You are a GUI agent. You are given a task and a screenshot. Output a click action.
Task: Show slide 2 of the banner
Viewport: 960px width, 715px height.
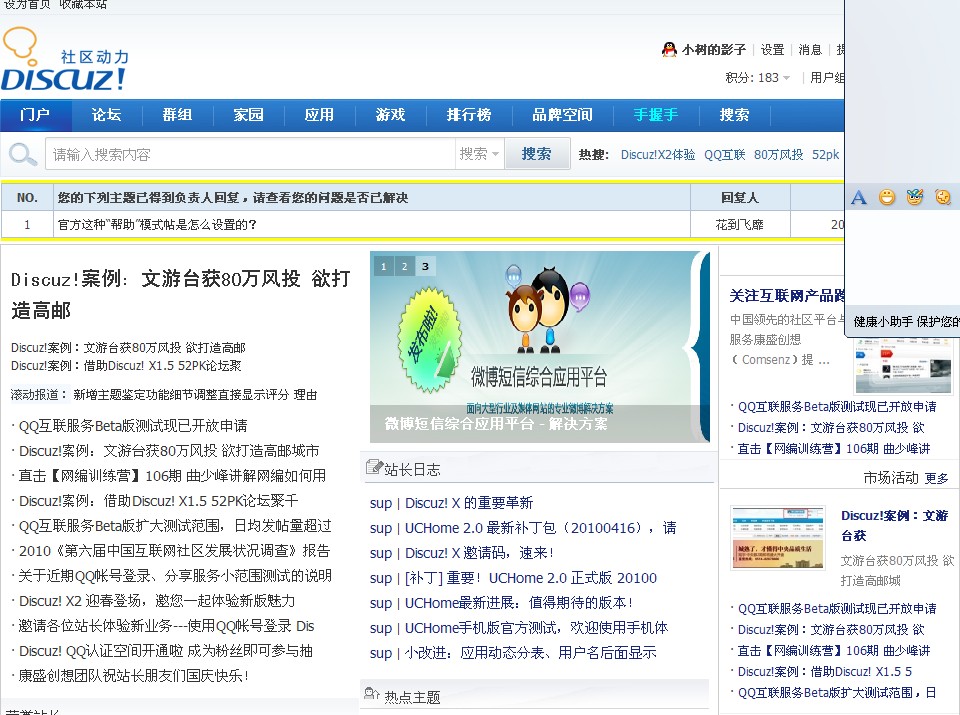(x=404, y=266)
